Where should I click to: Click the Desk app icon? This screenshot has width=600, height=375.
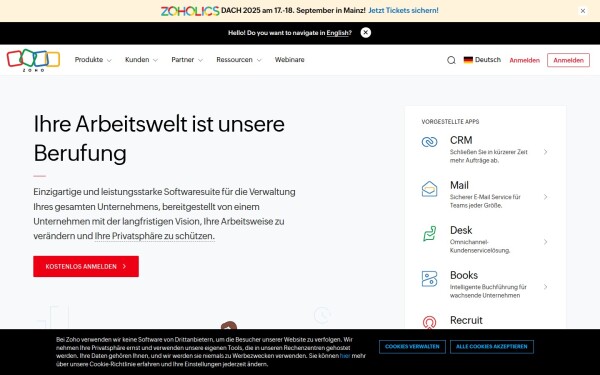[x=429, y=233]
